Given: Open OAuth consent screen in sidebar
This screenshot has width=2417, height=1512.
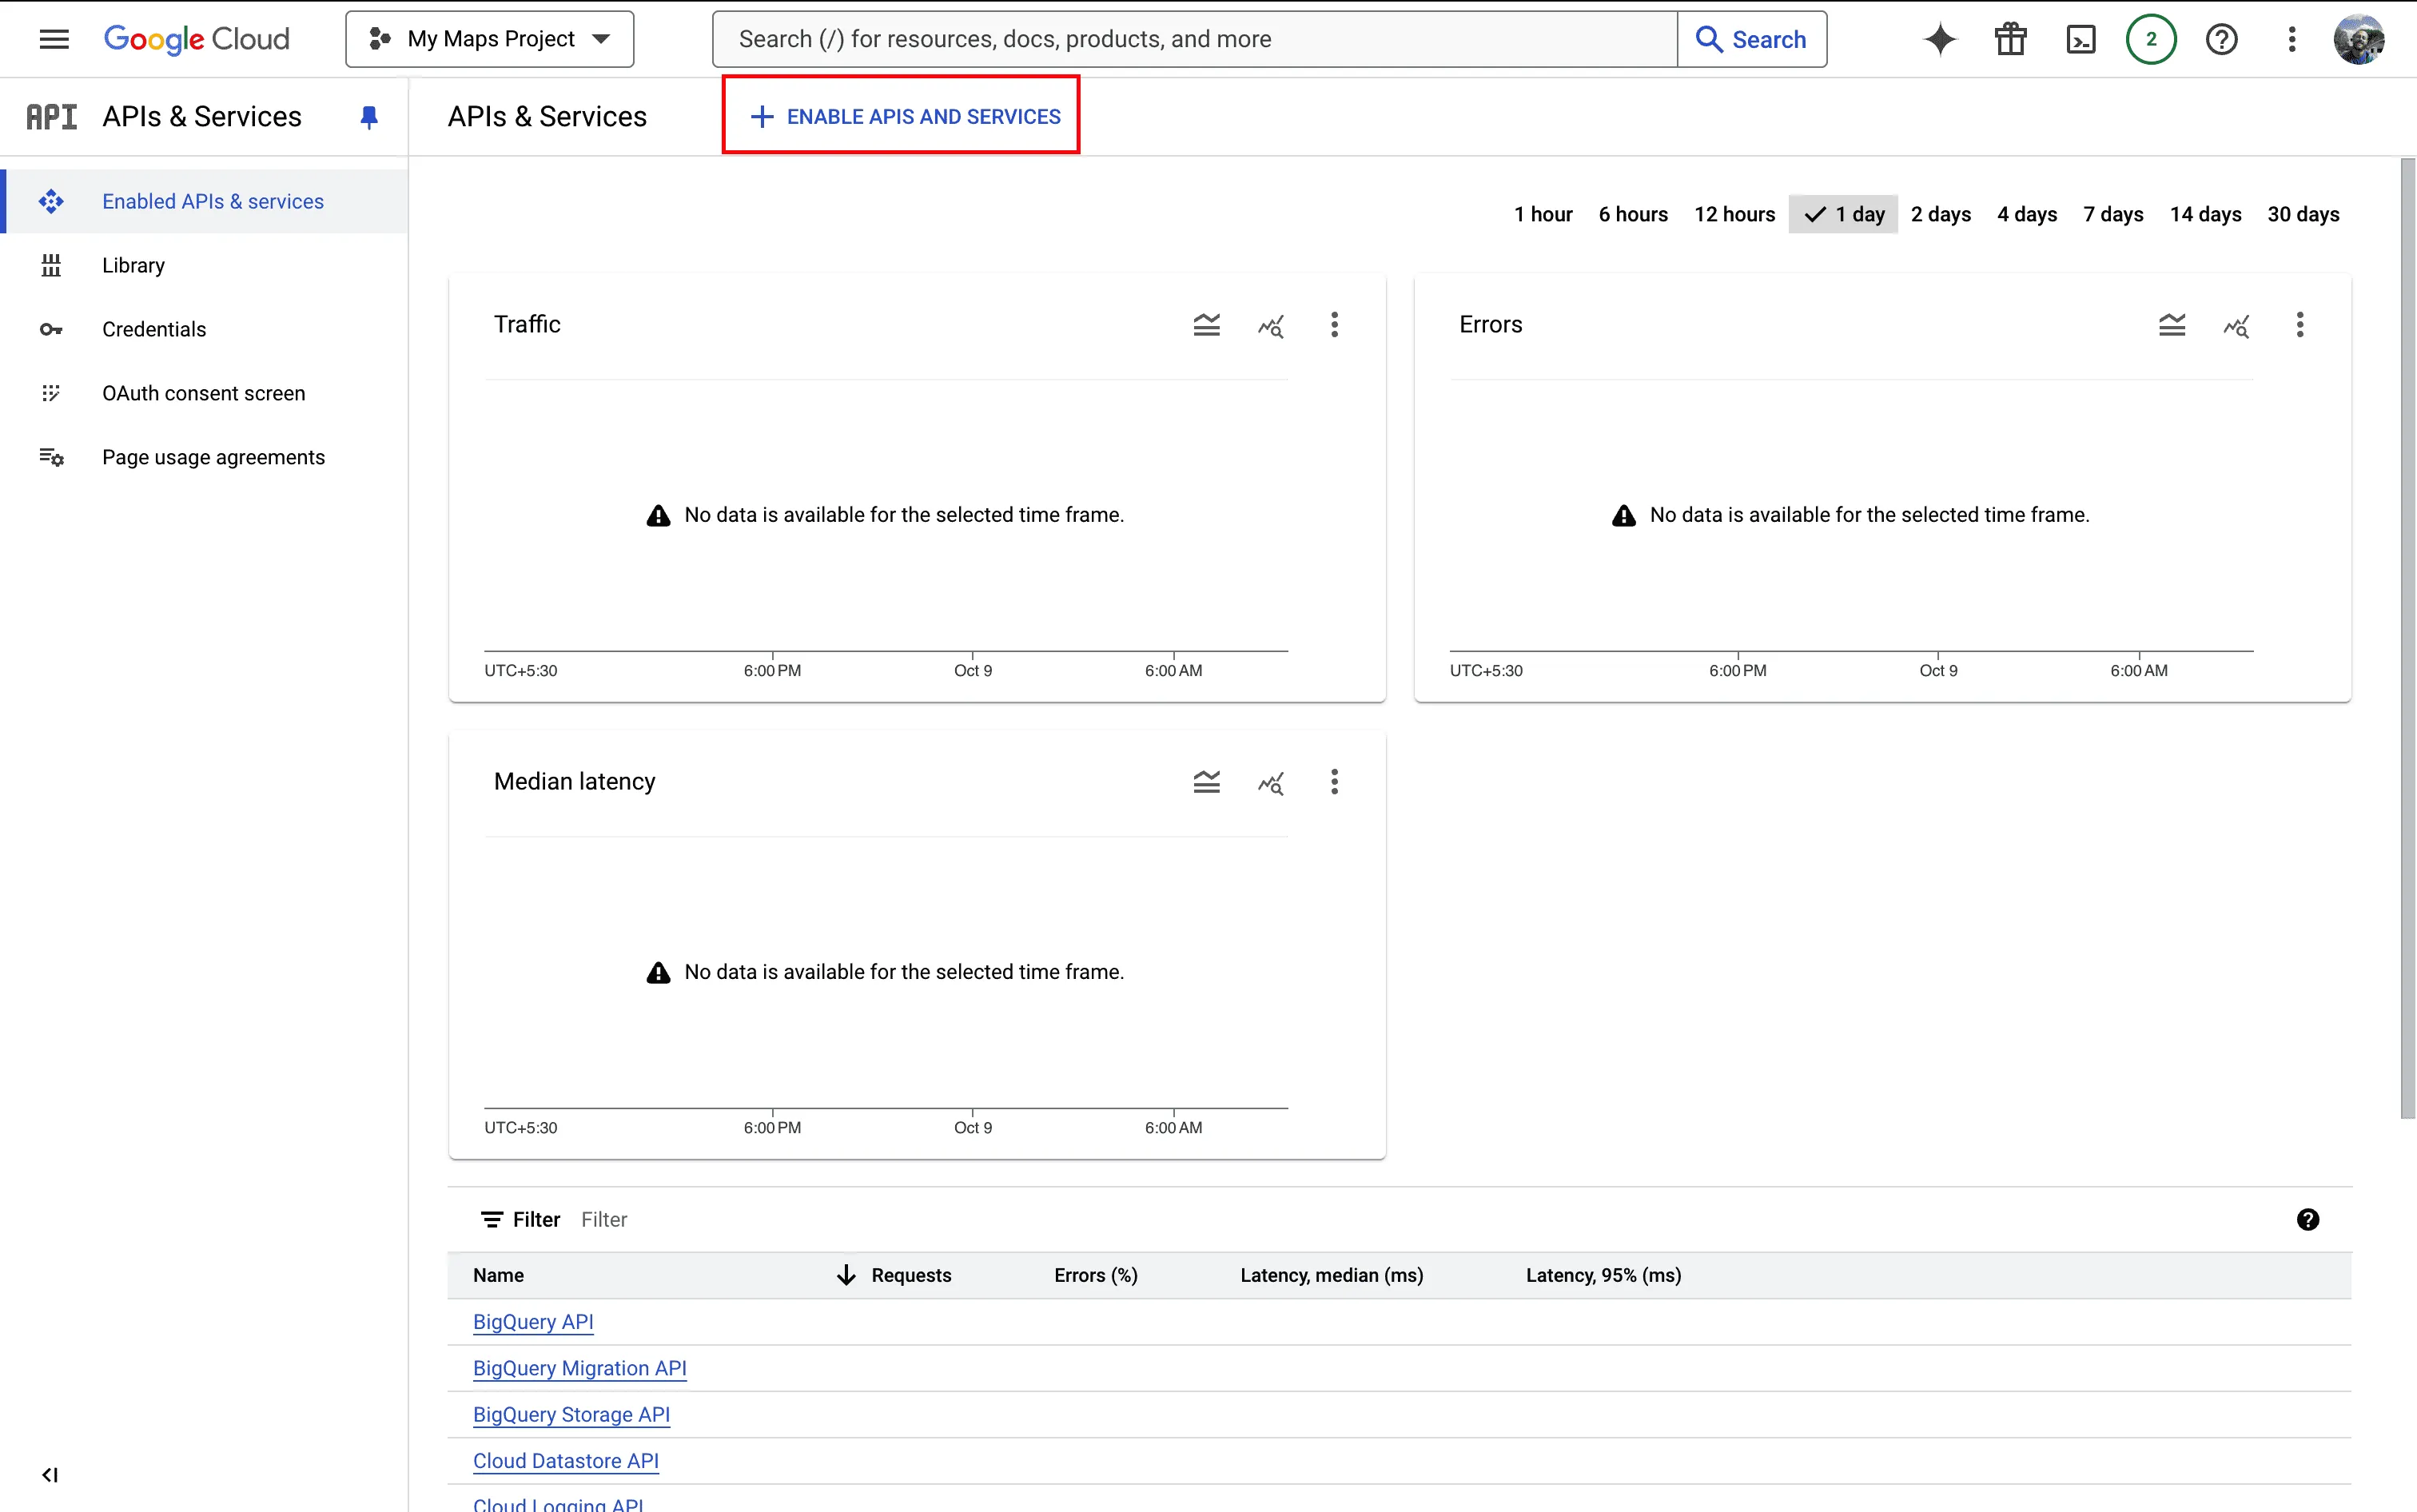Looking at the screenshot, I should point(204,393).
